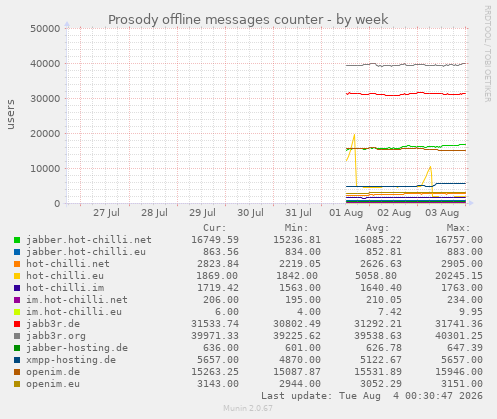497x419 pixels.
Task: Select the openim.eu legend label
Action: point(53,384)
